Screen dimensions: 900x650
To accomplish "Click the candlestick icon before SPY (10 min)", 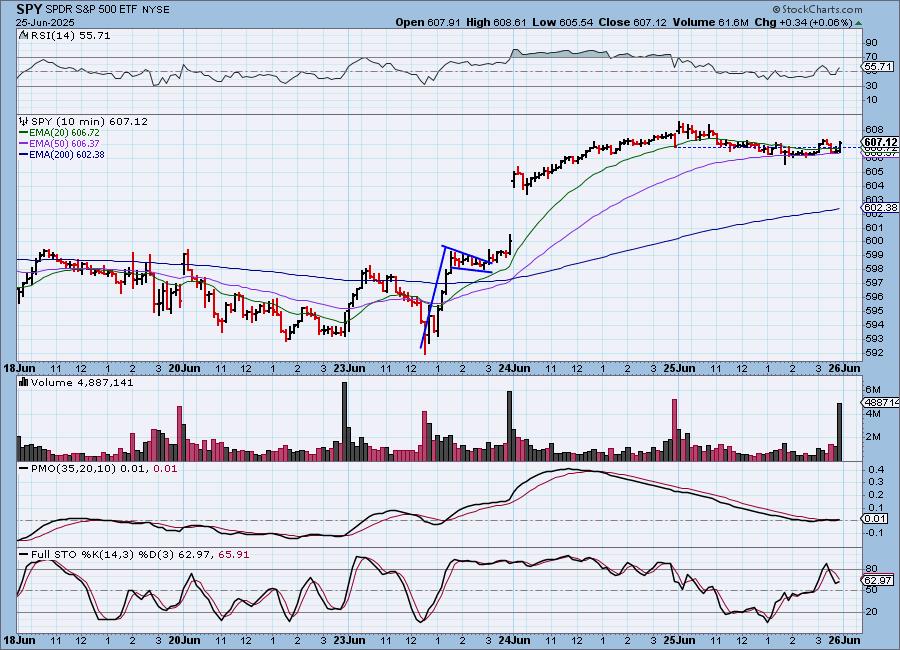I will click(x=24, y=121).
